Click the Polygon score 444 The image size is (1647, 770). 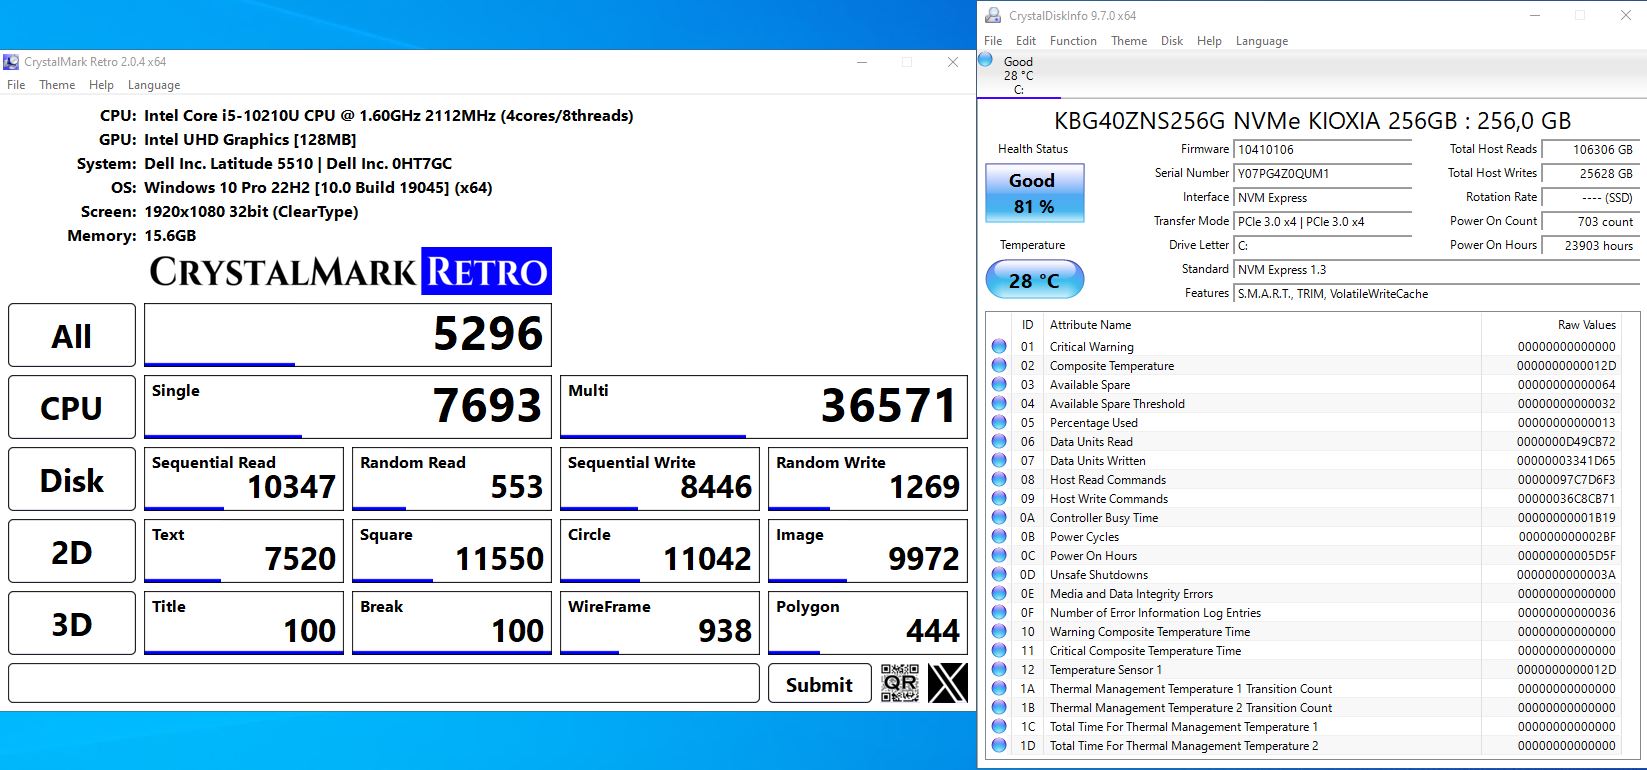(868, 623)
